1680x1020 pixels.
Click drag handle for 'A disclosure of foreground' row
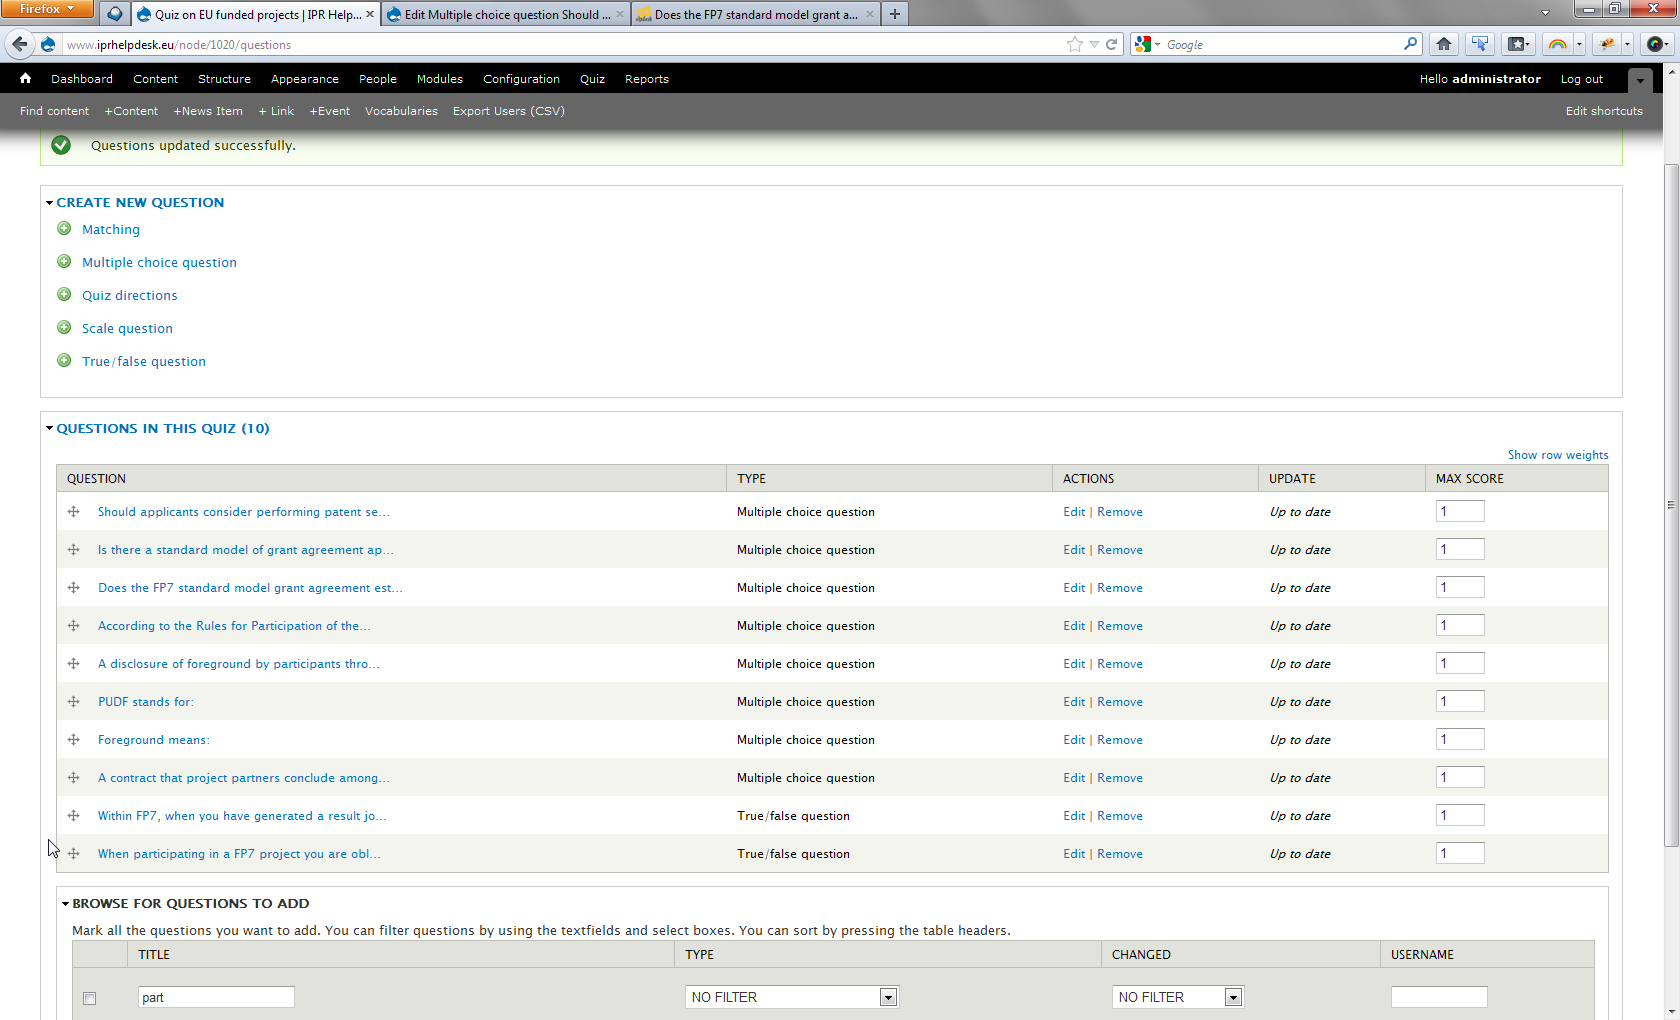coord(73,664)
